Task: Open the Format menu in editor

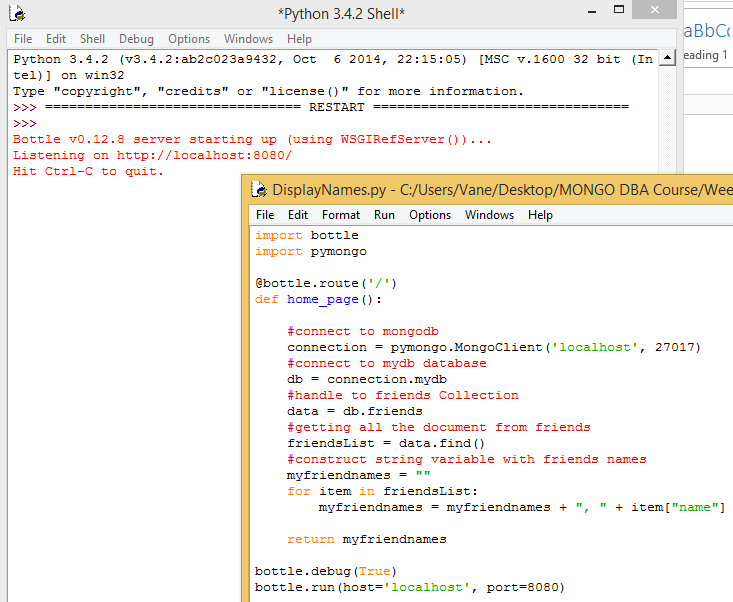Action: click(341, 215)
